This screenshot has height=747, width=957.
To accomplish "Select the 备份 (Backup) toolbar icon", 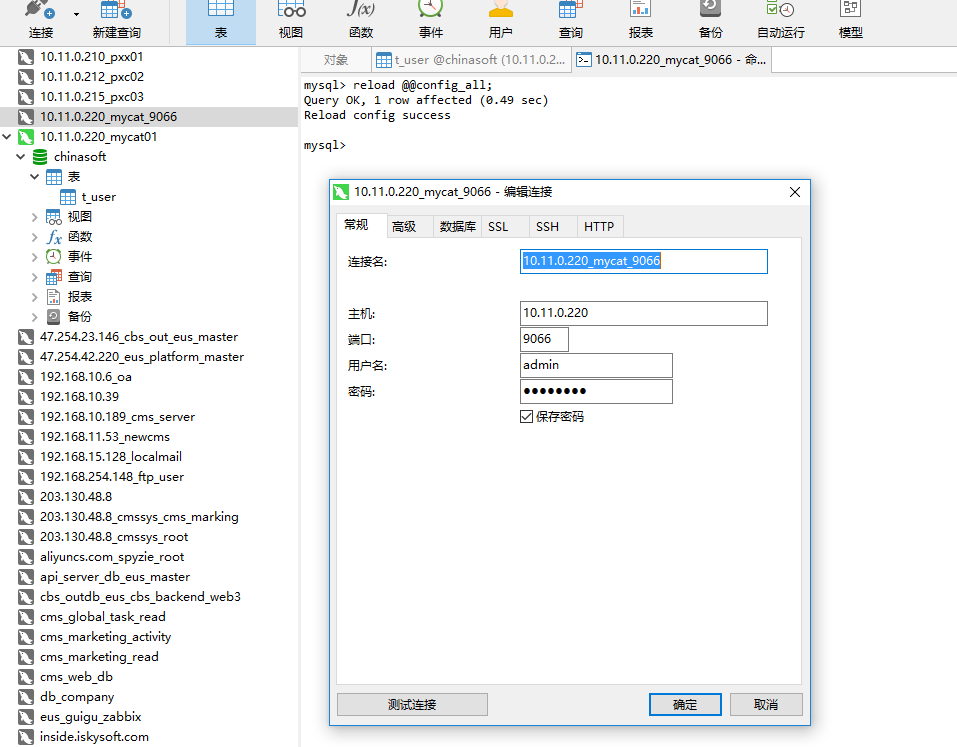I will point(710,9).
